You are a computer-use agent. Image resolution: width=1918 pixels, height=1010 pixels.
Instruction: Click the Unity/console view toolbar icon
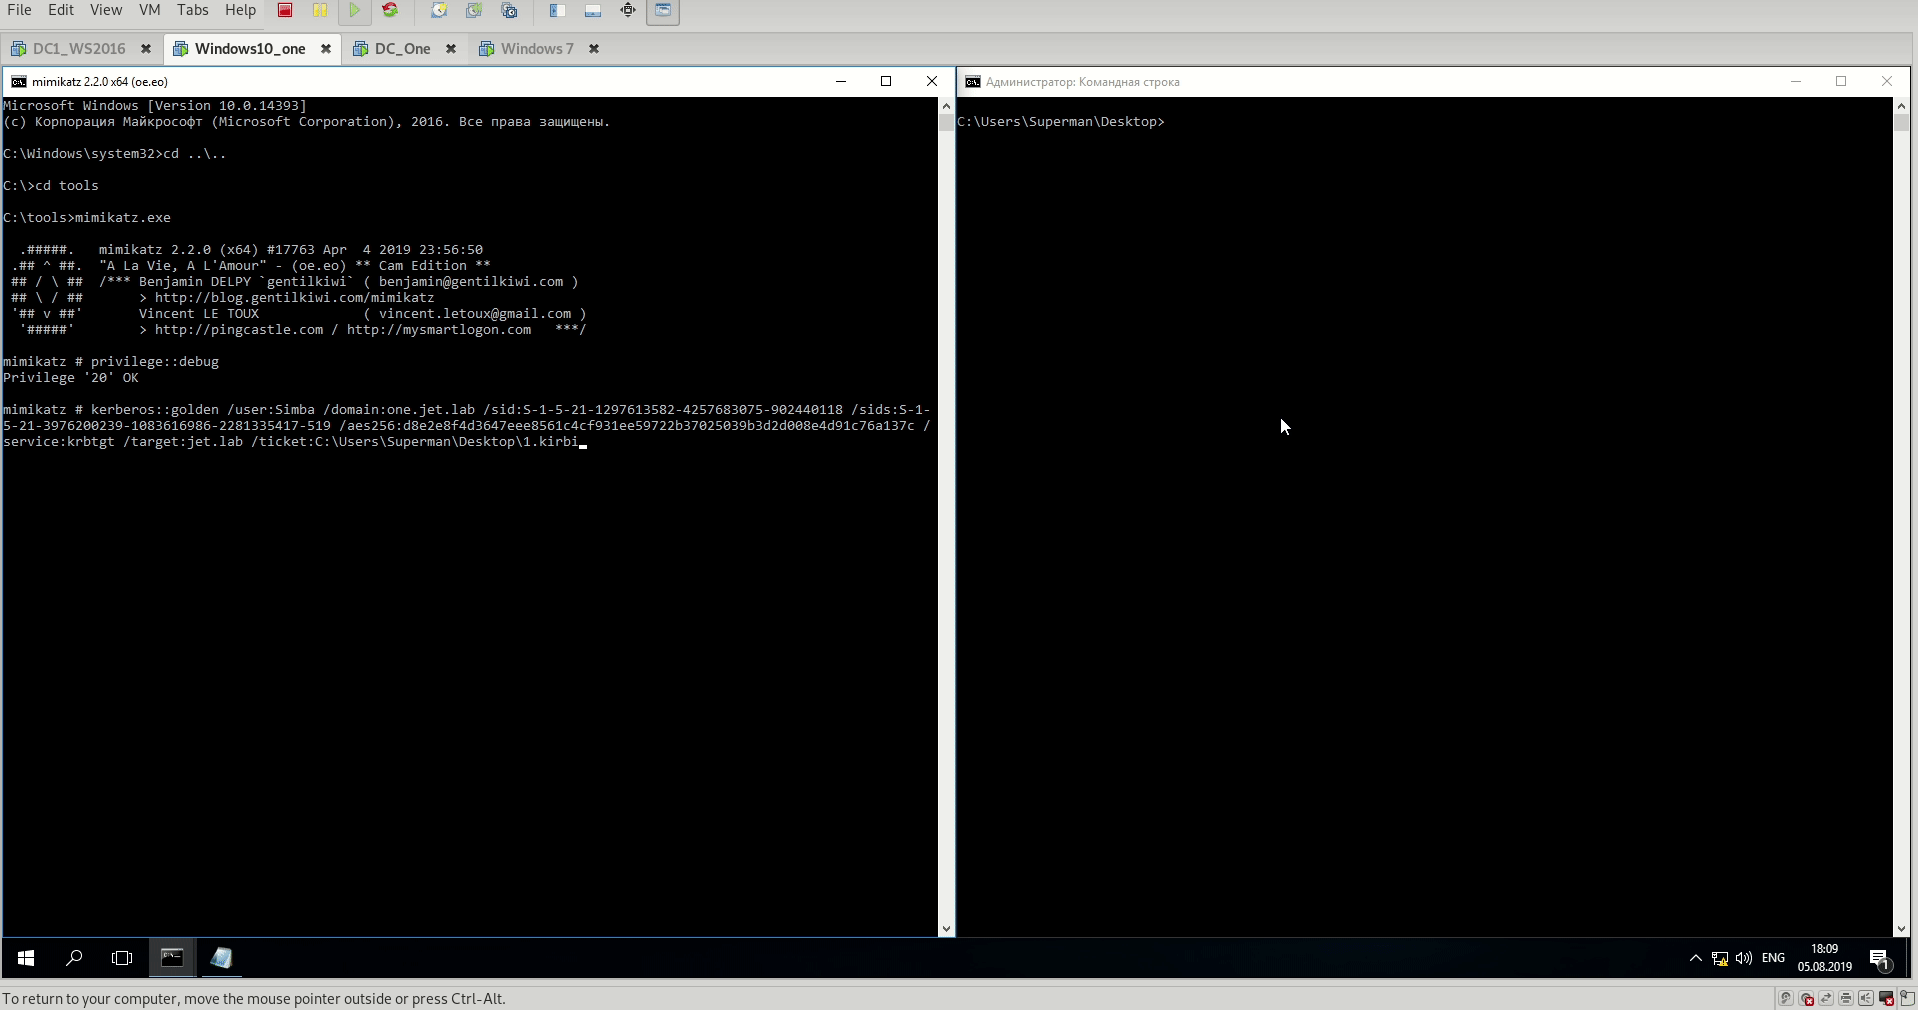coord(663,10)
